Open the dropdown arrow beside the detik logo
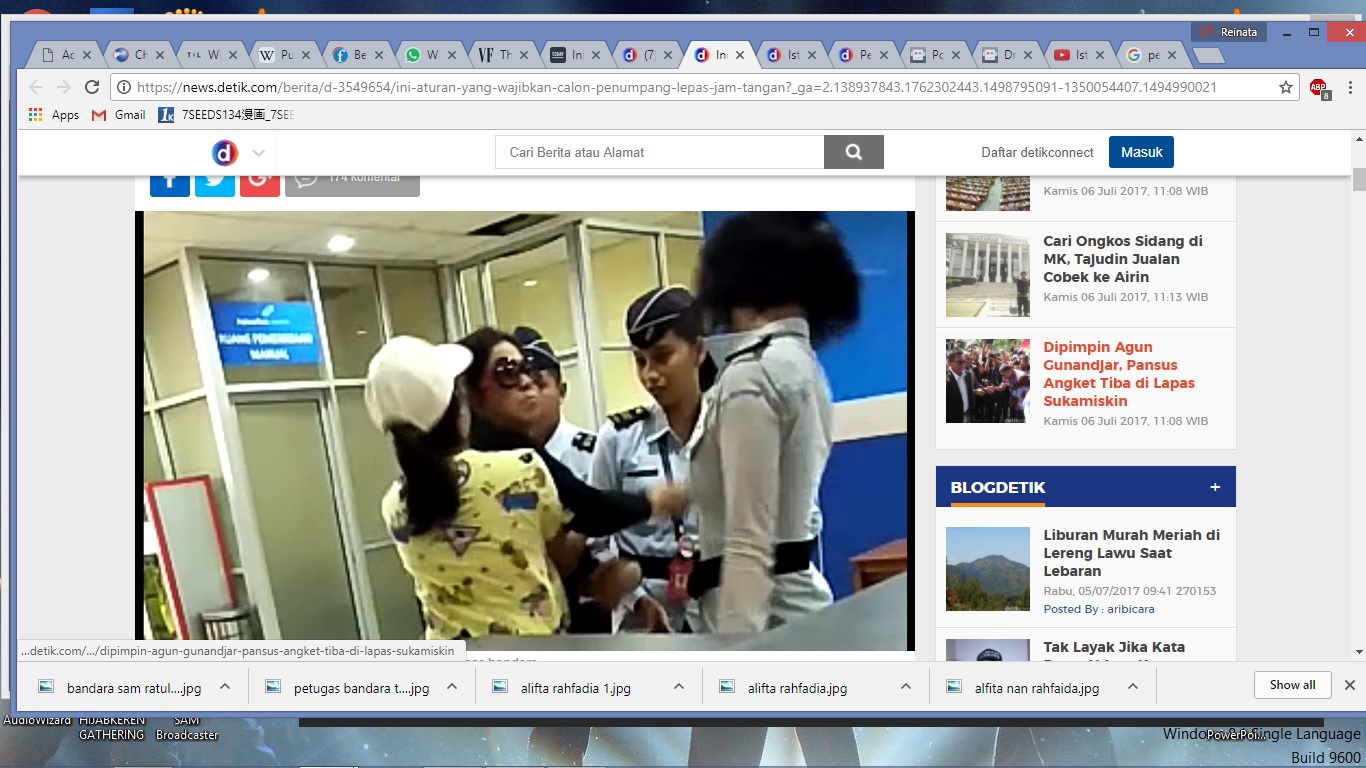Viewport: 1366px width, 768px height. (x=258, y=153)
